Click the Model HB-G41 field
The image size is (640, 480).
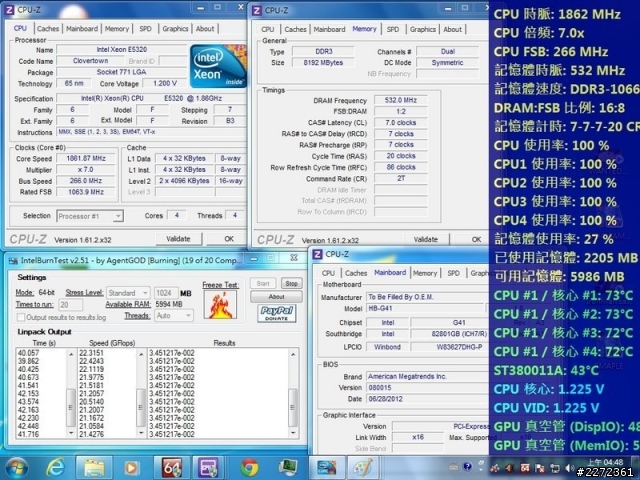tap(425, 309)
